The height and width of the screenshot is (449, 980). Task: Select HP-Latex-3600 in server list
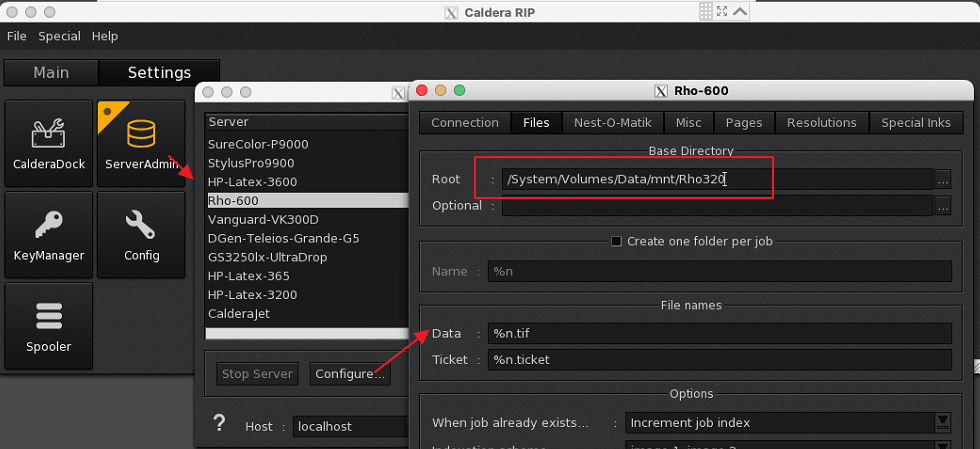point(252,182)
